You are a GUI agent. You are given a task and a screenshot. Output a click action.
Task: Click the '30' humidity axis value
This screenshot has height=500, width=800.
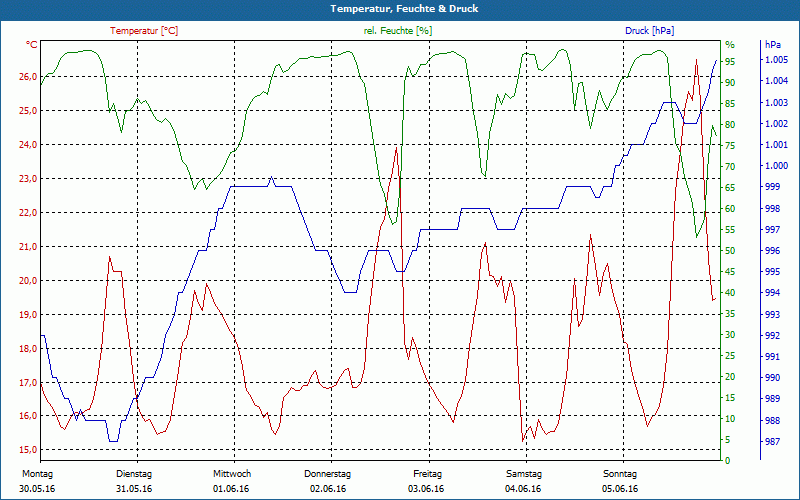click(730, 335)
